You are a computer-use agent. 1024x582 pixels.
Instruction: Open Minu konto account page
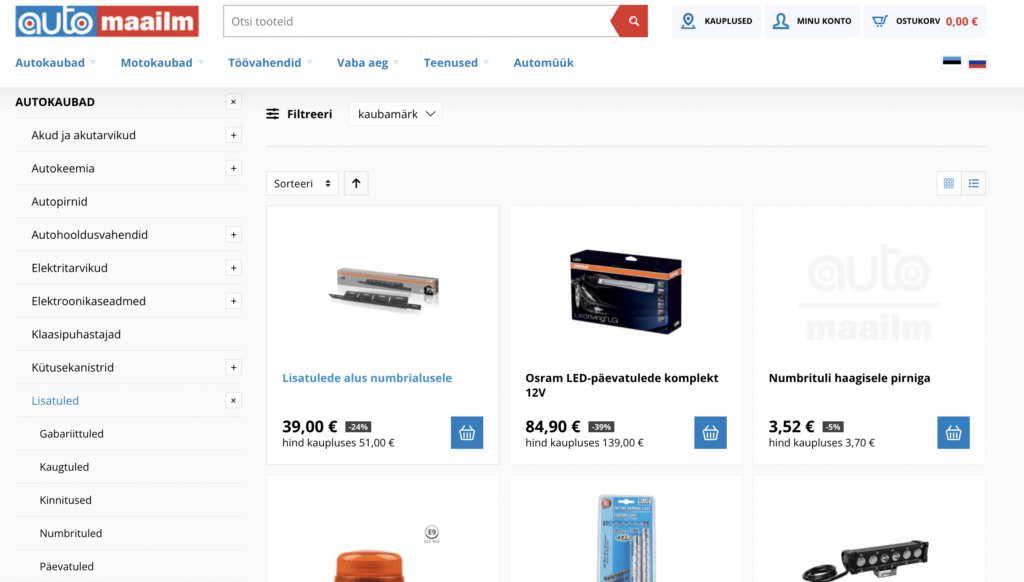pyautogui.click(x=811, y=21)
